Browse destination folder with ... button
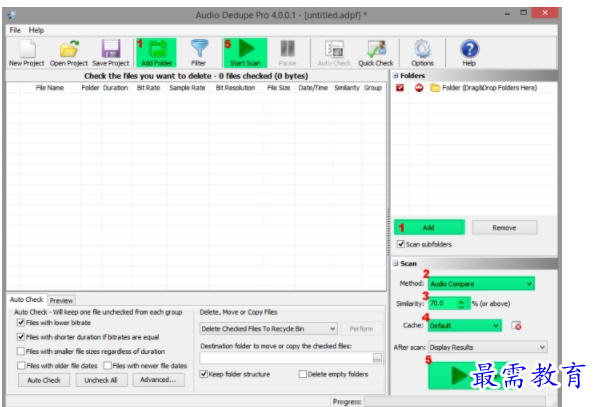The height and width of the screenshot is (407, 594). coord(377,358)
